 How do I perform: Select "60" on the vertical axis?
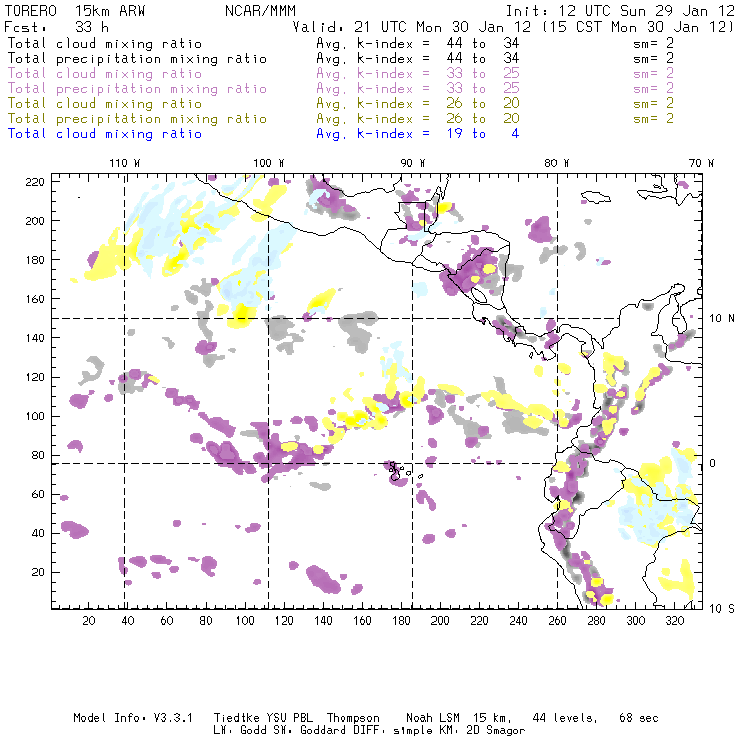(x=38, y=494)
